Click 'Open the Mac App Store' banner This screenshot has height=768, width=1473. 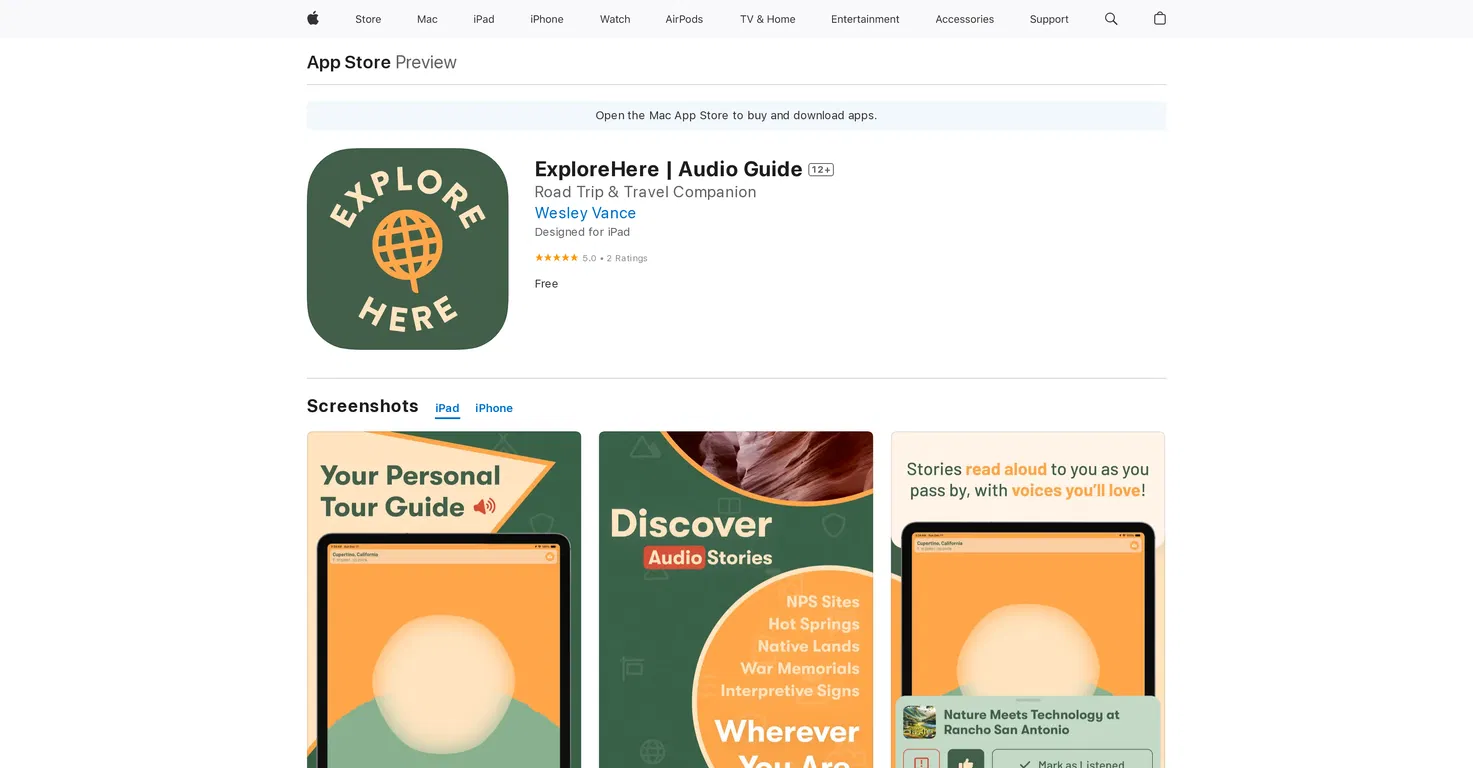click(x=736, y=115)
